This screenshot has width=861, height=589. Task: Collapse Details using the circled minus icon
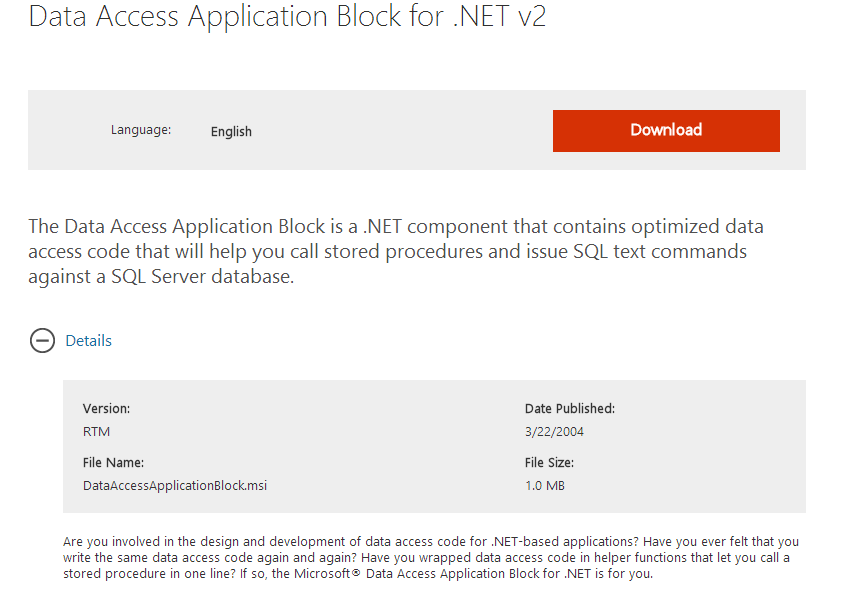(42, 341)
